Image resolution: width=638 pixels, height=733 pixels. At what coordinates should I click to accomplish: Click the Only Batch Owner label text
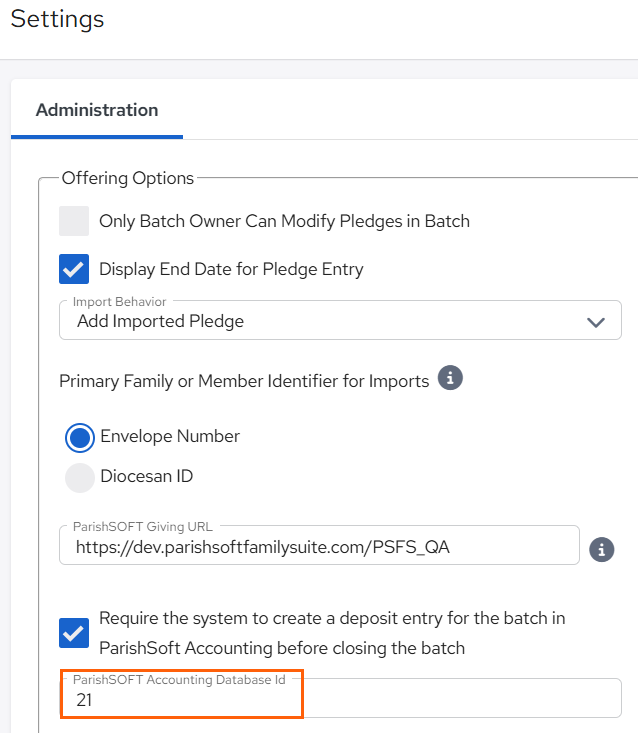284,221
